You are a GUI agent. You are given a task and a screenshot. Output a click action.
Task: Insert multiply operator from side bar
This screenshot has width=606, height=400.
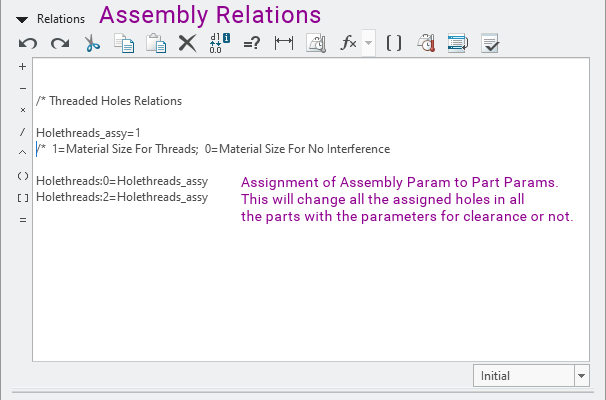(x=22, y=110)
